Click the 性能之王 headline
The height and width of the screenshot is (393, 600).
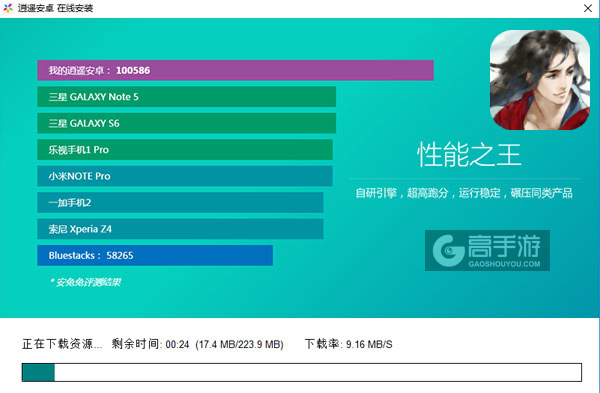click(469, 155)
